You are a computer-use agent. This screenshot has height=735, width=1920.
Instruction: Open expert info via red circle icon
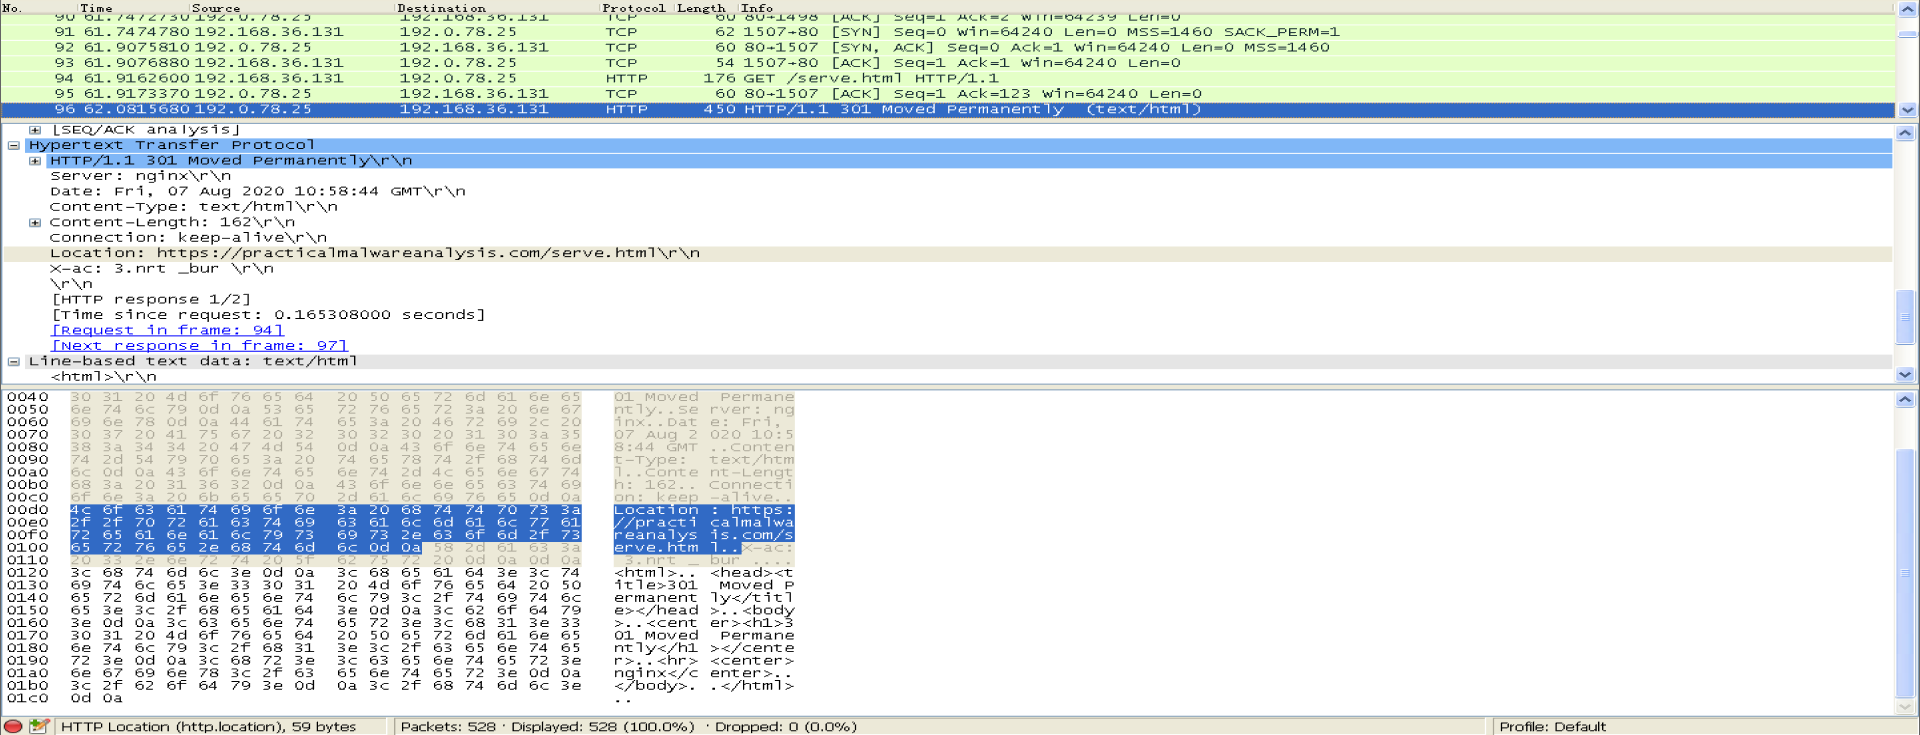pos(13,727)
